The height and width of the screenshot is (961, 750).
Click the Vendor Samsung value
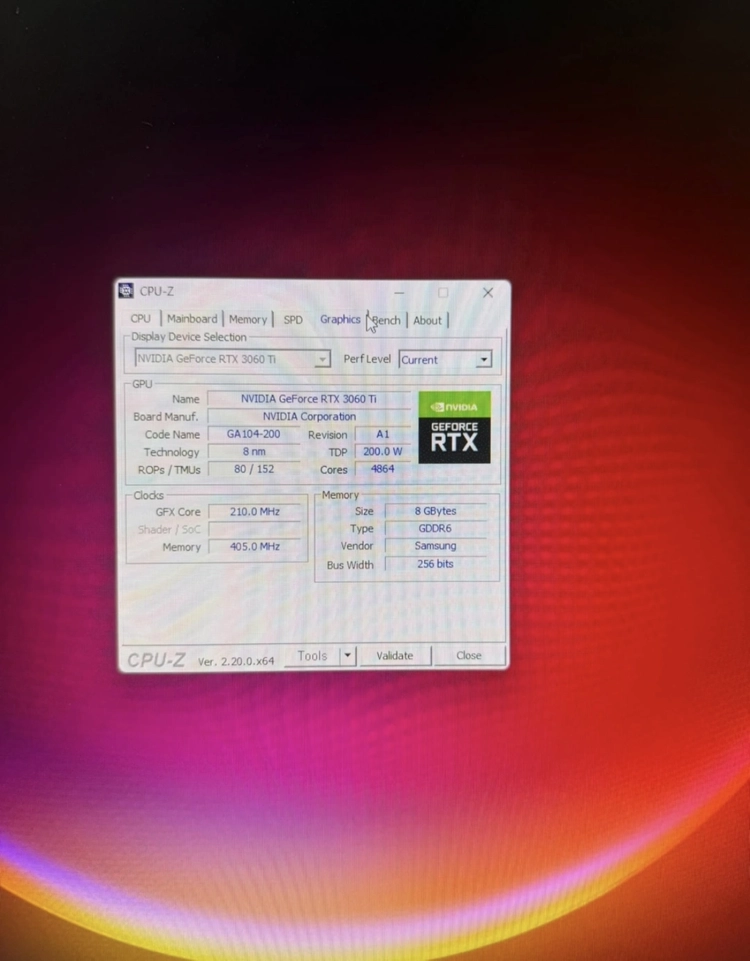click(435, 546)
